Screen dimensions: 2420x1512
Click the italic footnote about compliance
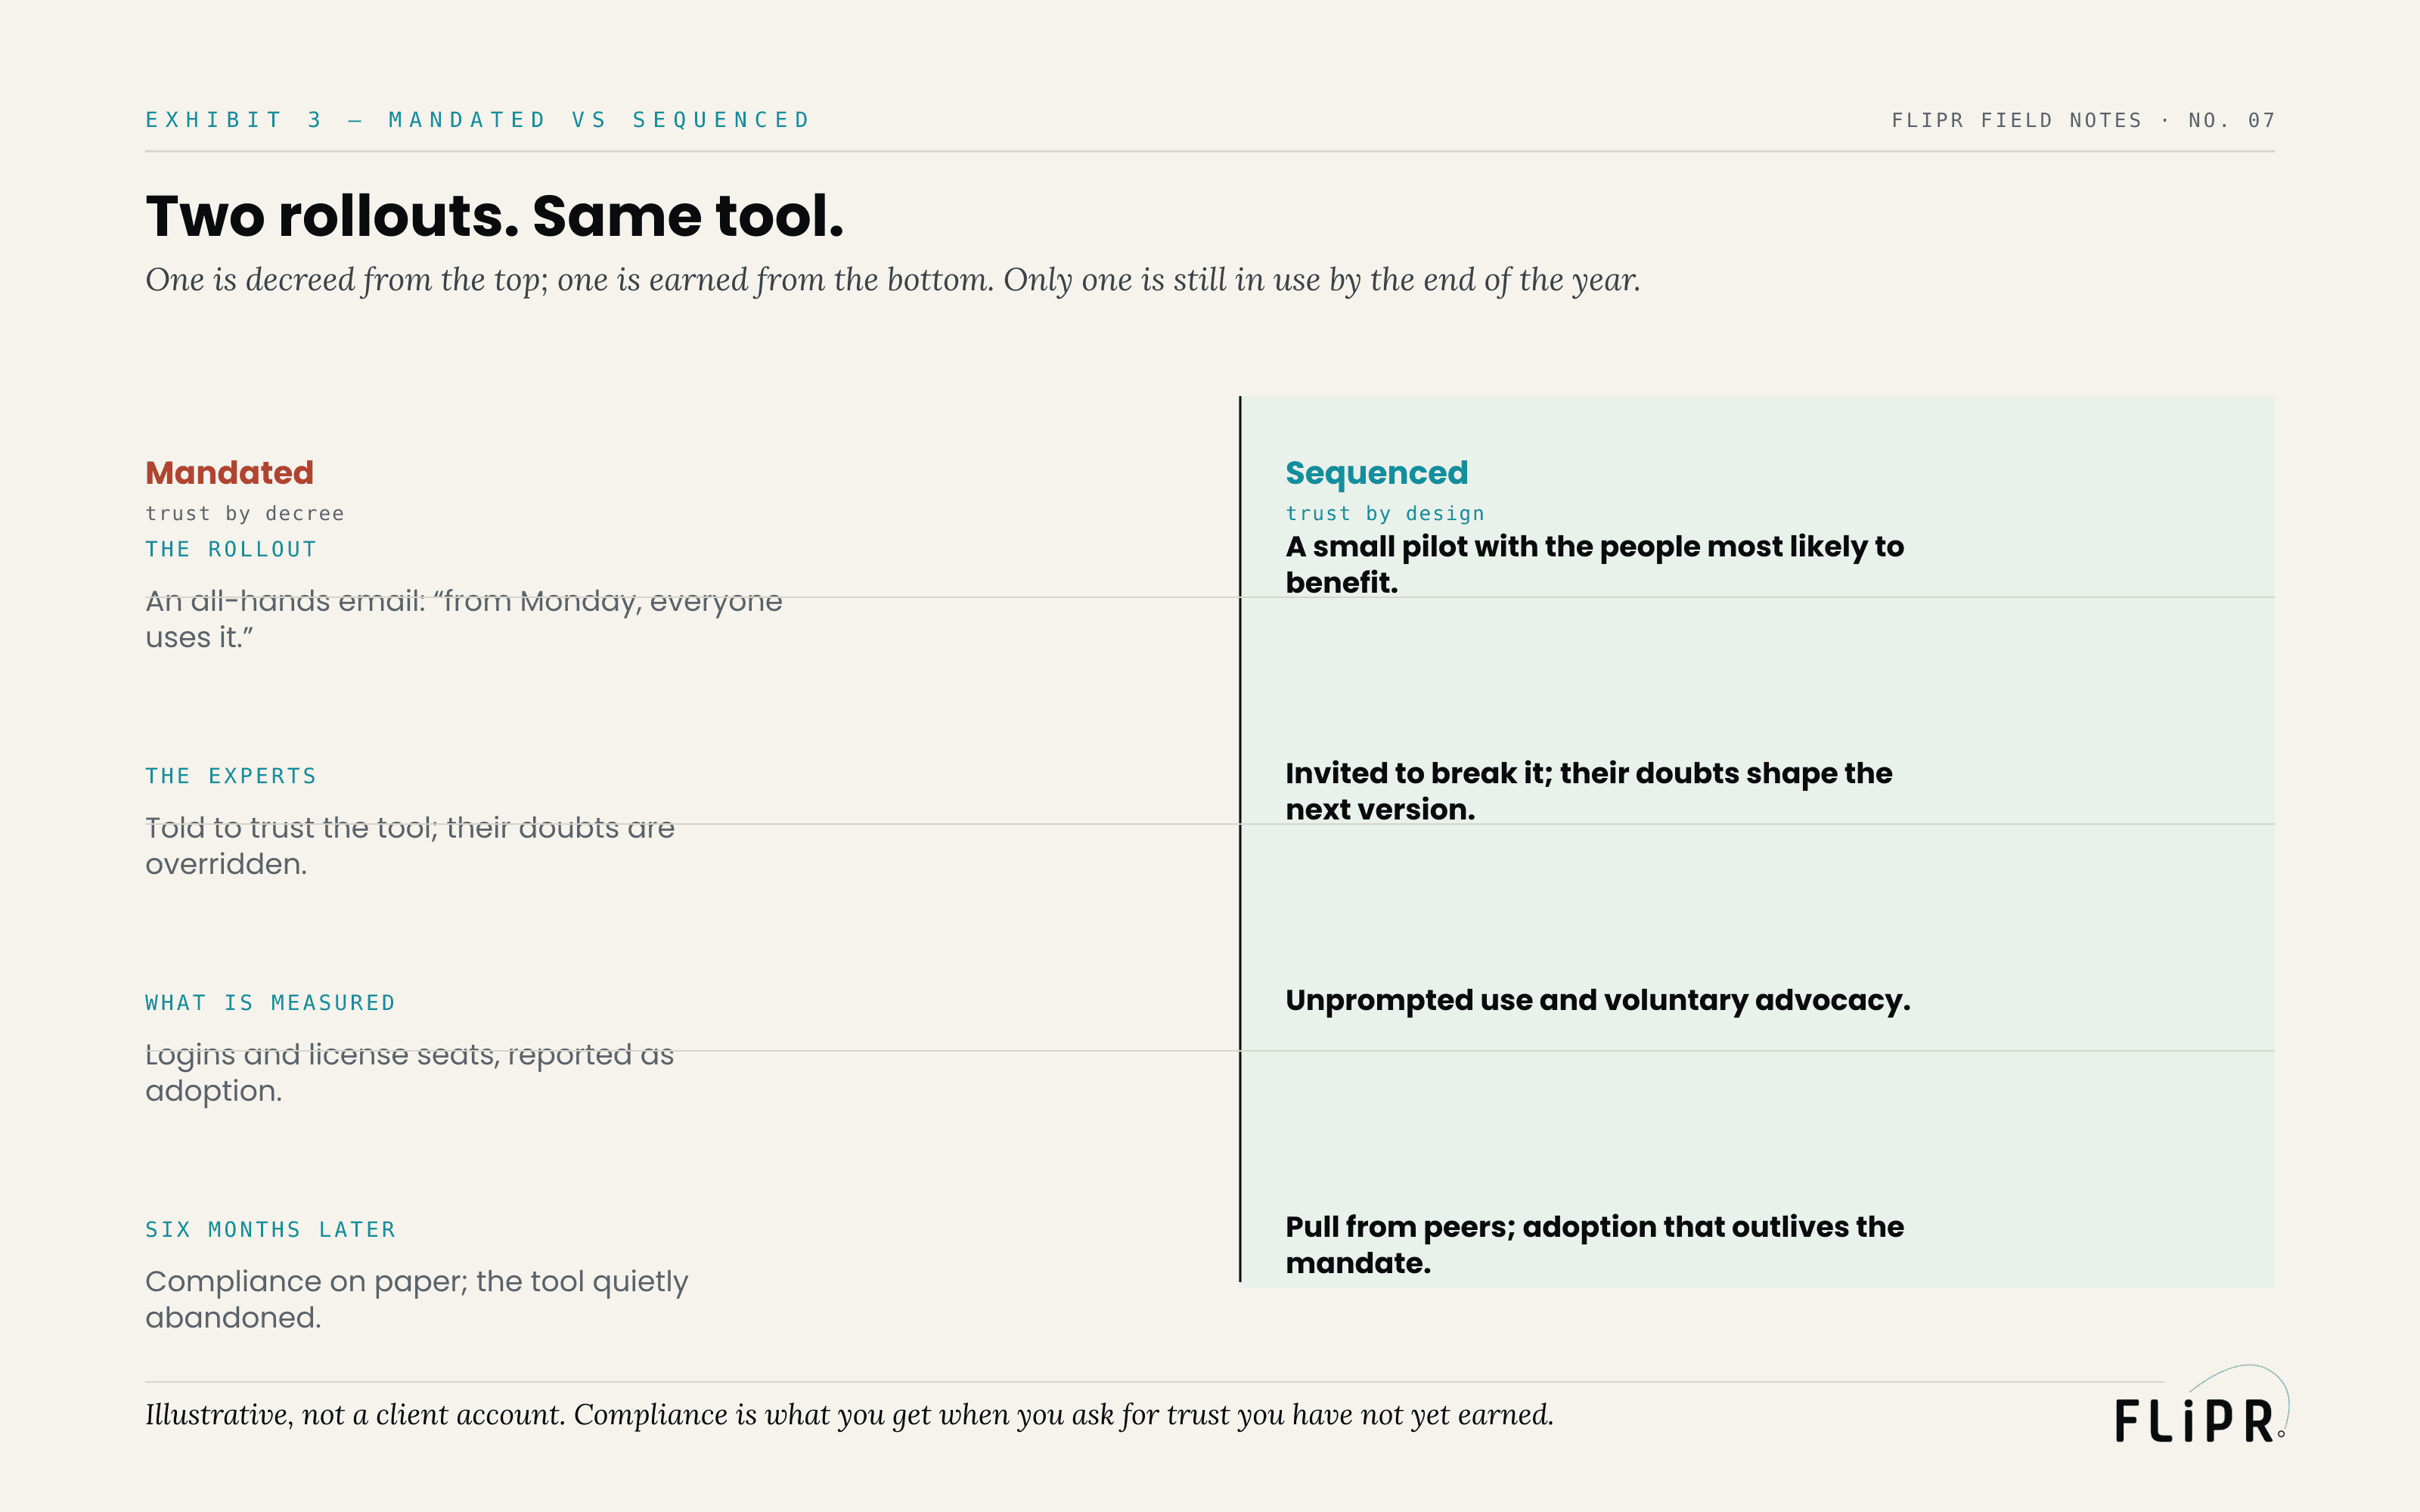coord(850,1415)
